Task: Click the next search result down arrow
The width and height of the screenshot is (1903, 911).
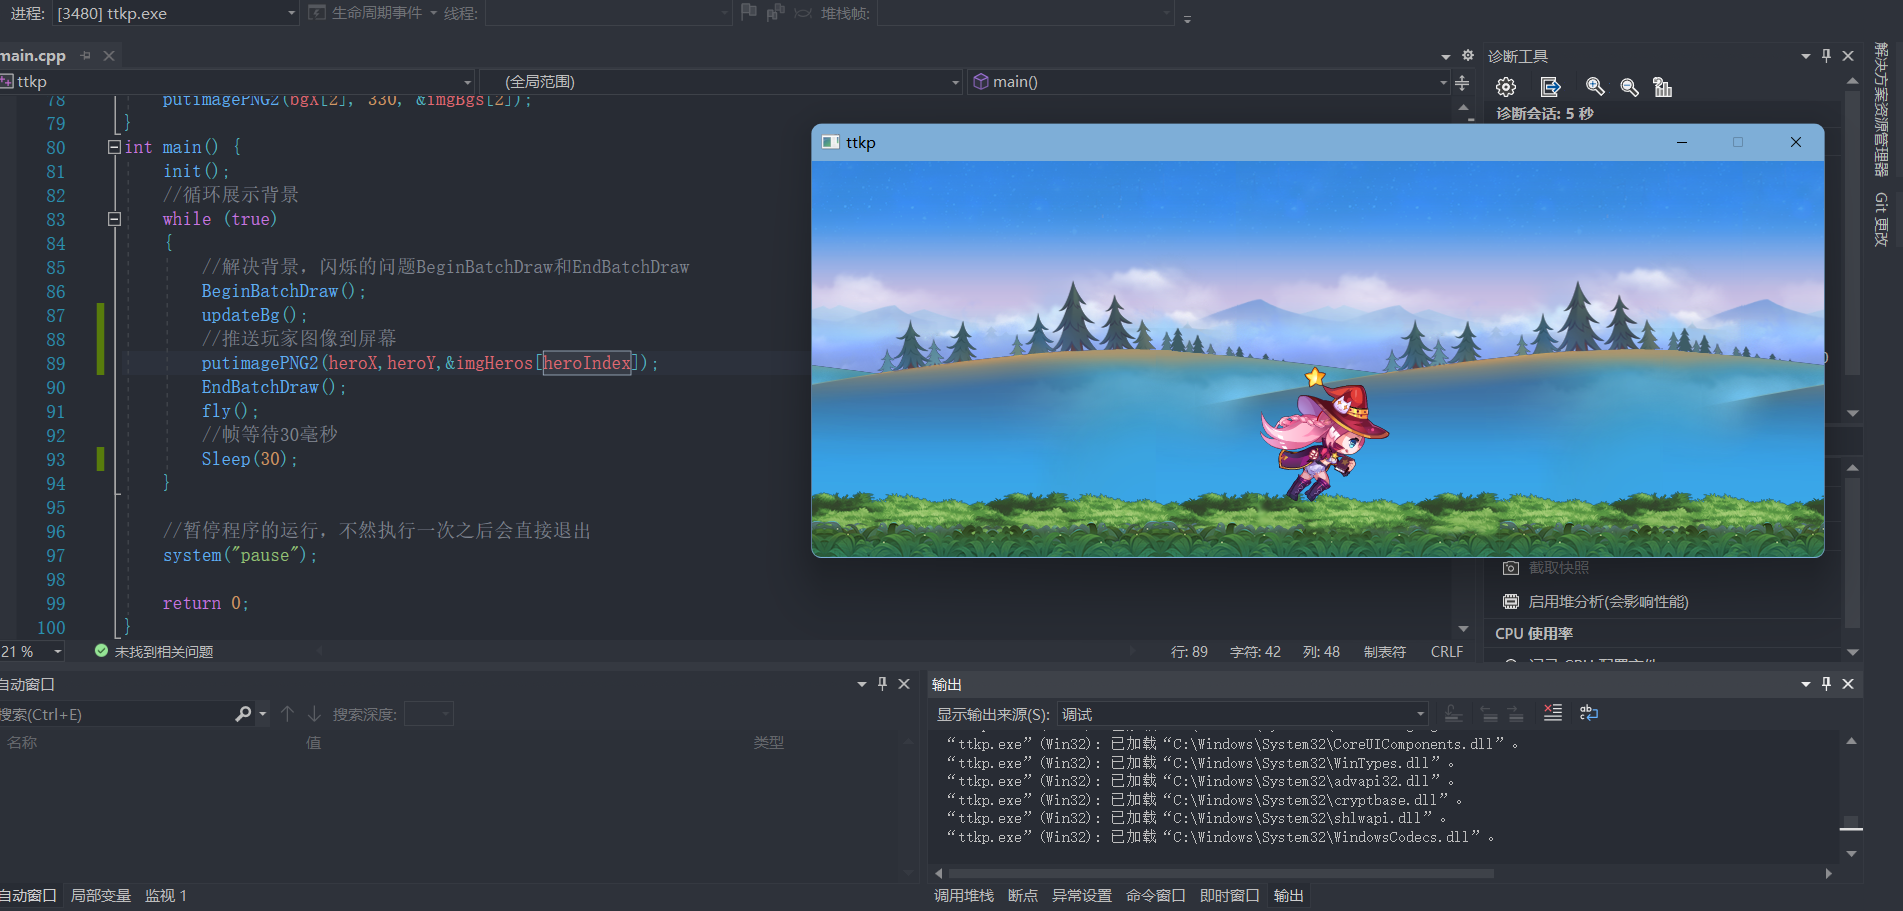Action: click(314, 714)
